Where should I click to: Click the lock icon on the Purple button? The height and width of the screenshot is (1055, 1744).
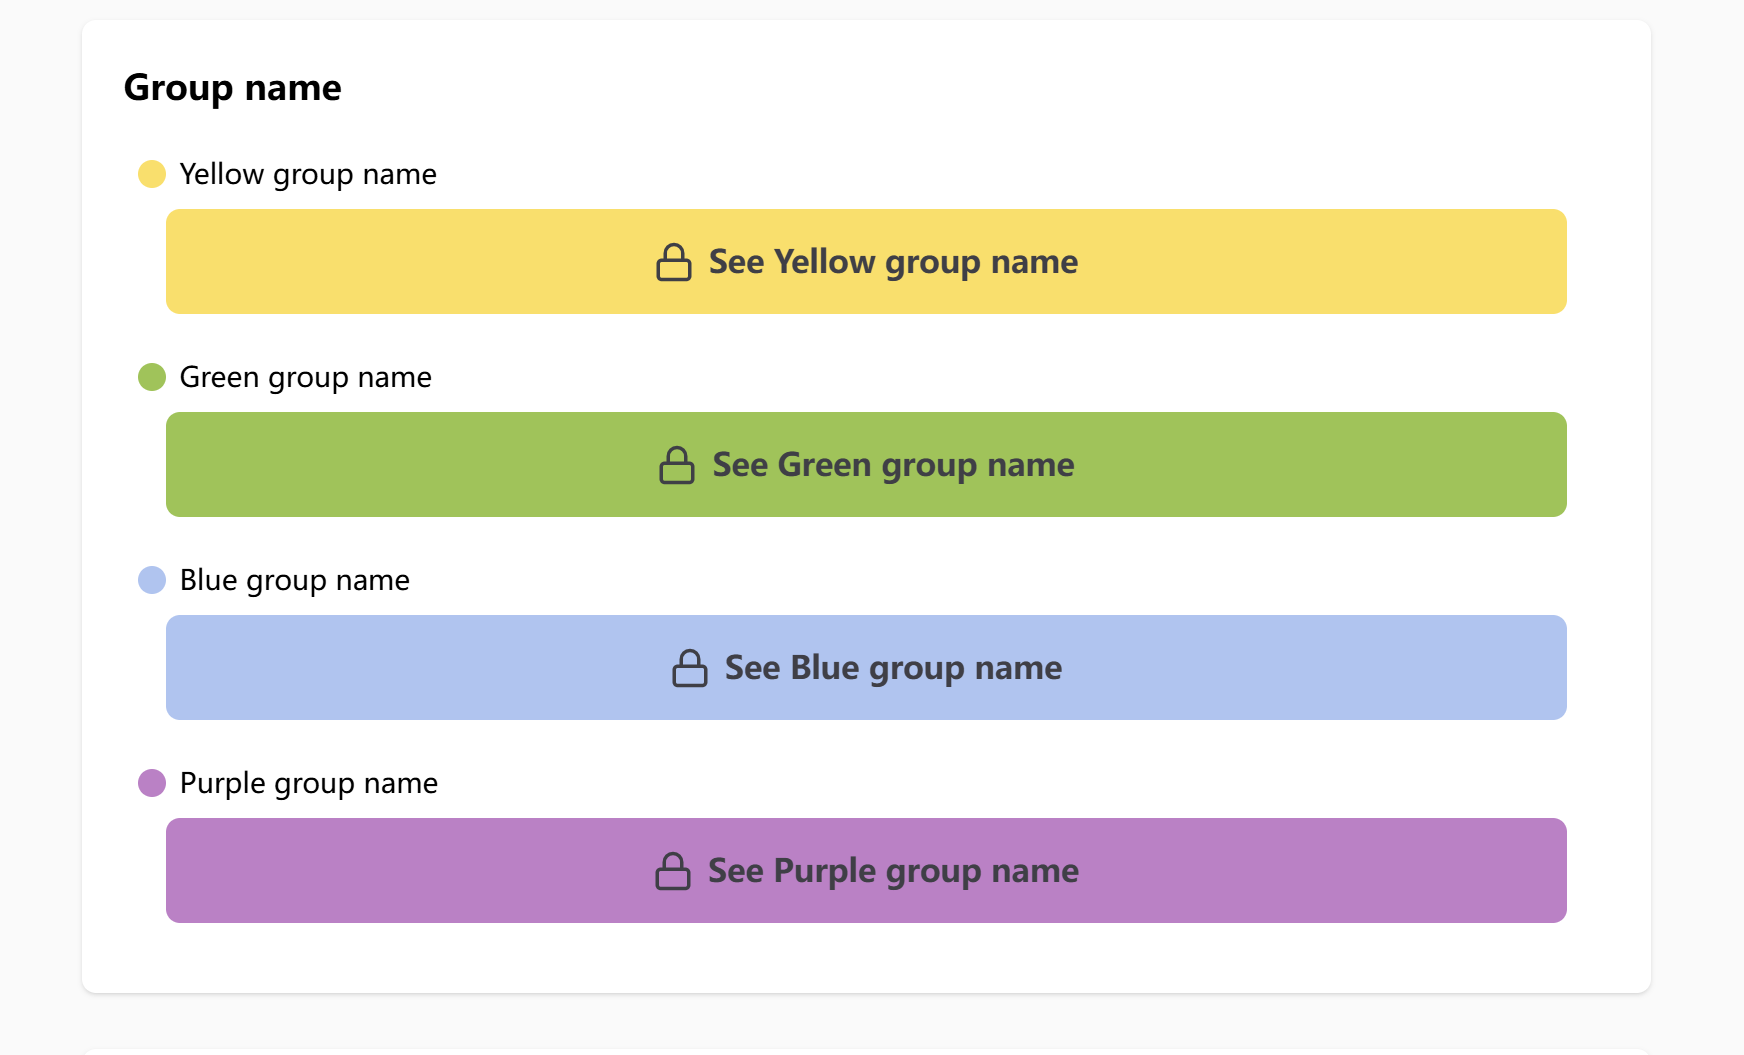(x=673, y=872)
